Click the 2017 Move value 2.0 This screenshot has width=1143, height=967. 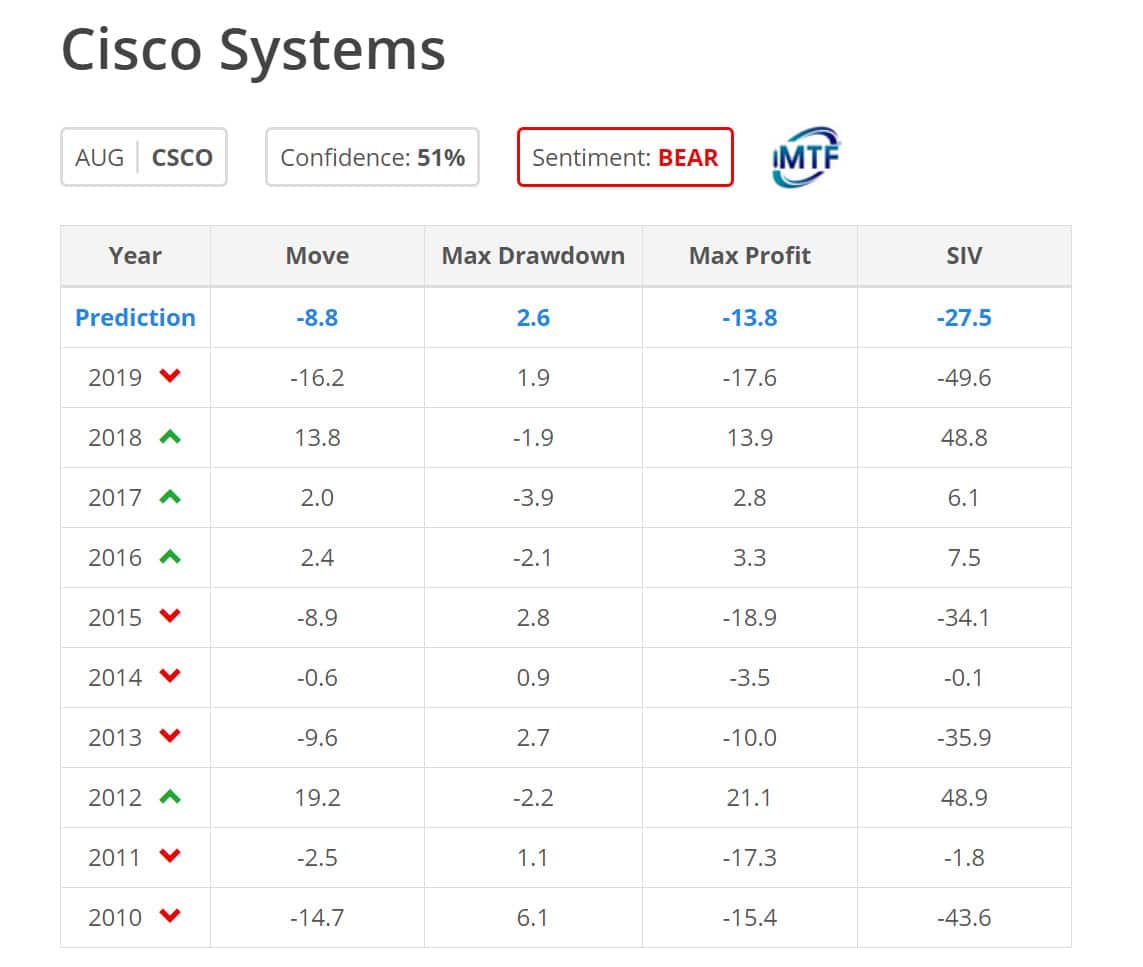tap(317, 498)
